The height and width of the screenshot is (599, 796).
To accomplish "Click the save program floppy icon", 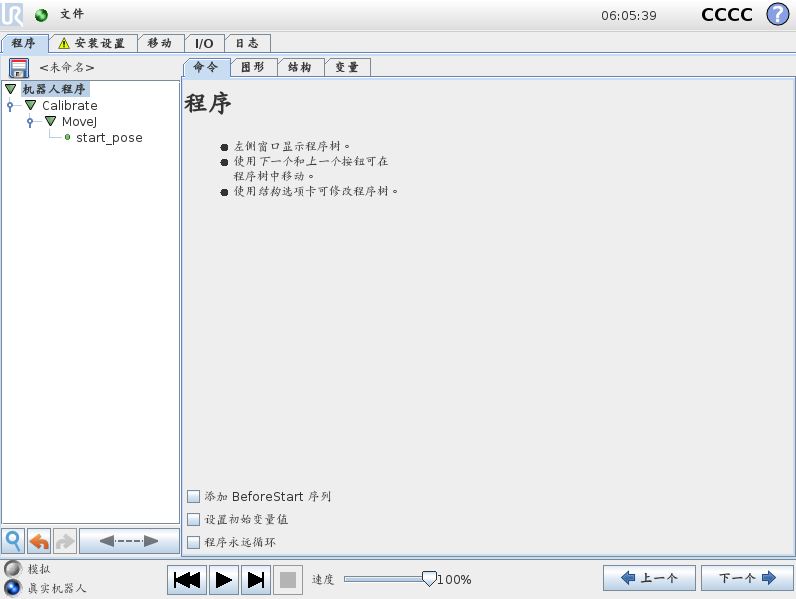I will [19, 68].
